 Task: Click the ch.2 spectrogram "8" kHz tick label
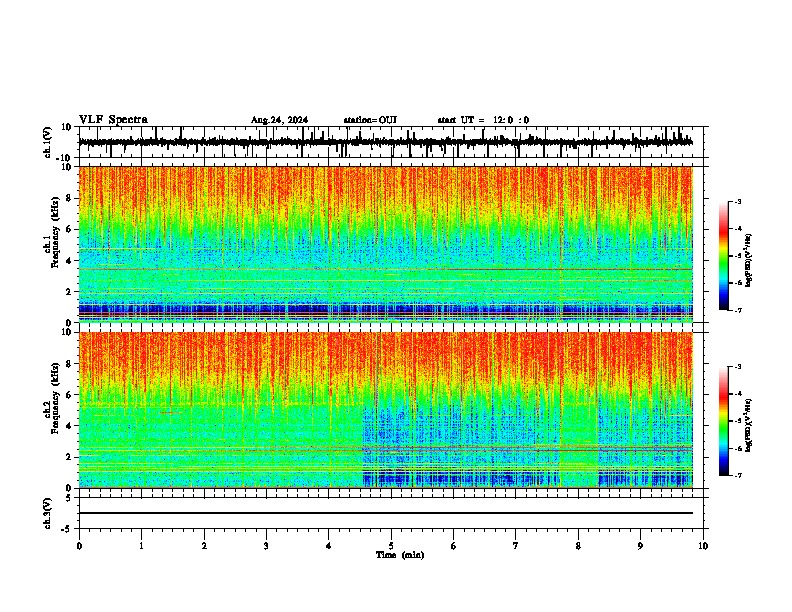69,364
